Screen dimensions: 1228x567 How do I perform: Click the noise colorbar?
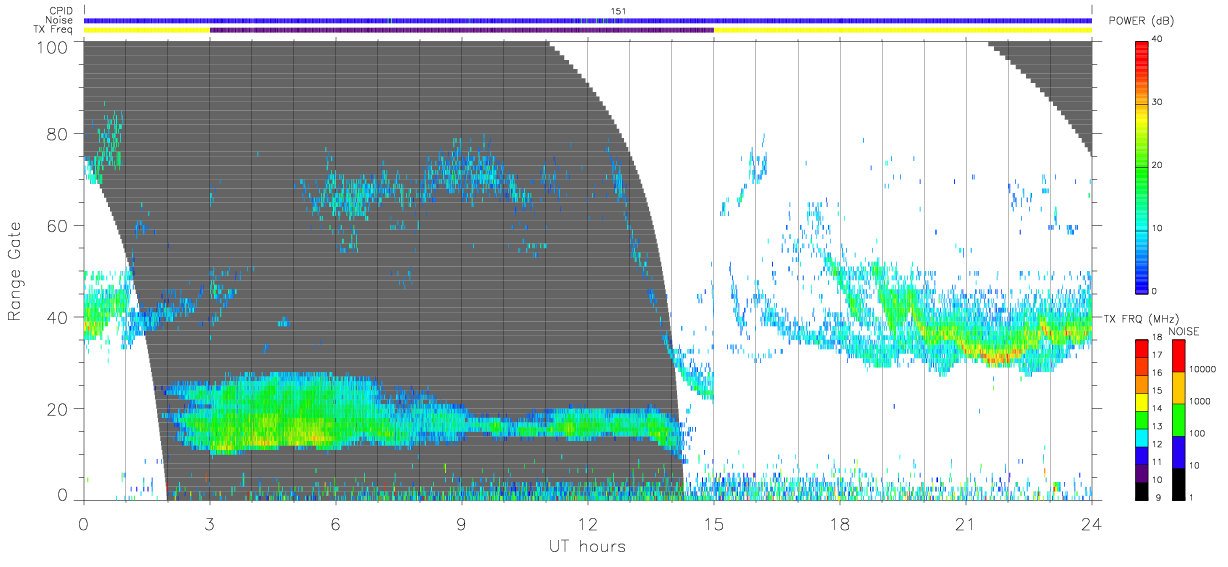(1178, 418)
